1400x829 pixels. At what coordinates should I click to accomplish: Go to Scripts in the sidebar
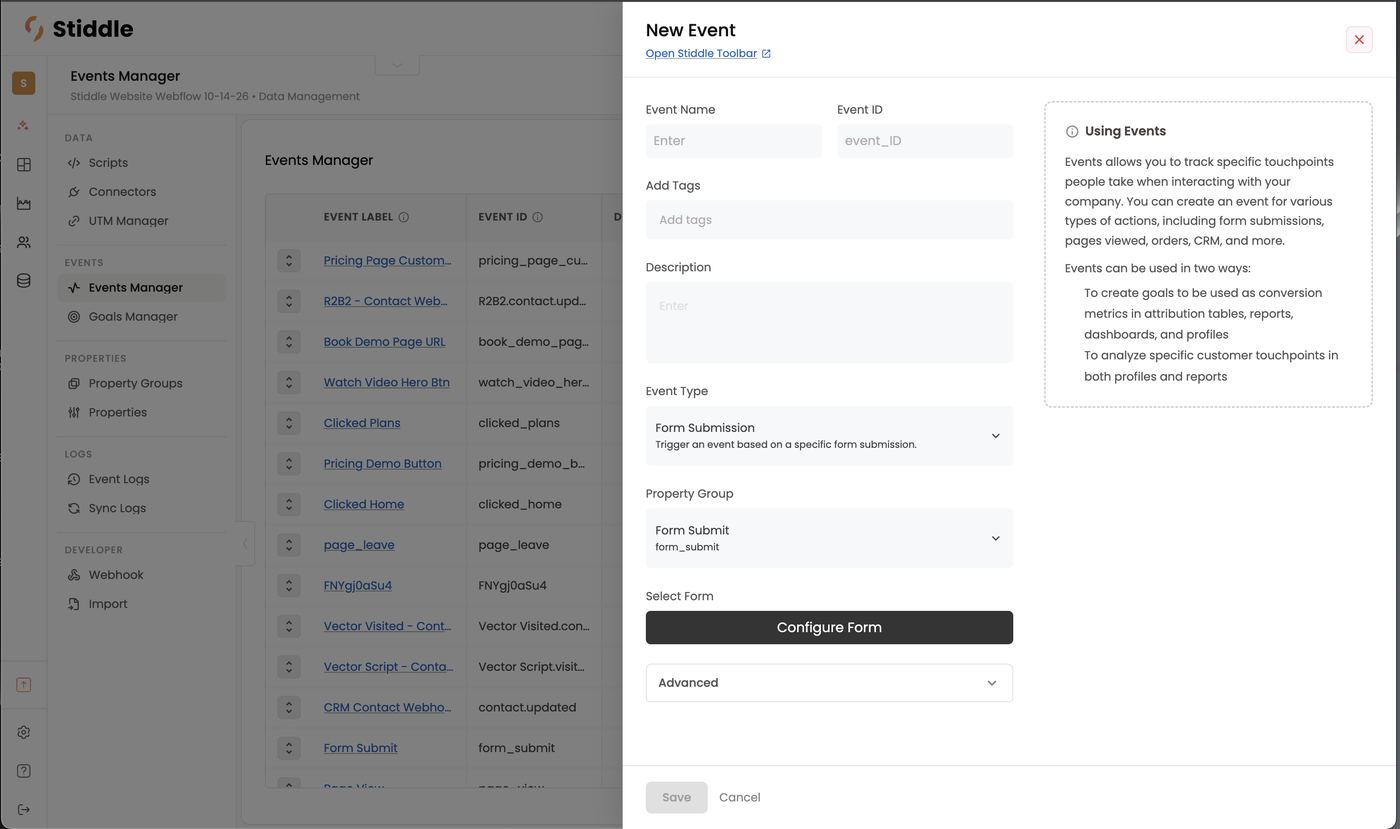[x=107, y=163]
